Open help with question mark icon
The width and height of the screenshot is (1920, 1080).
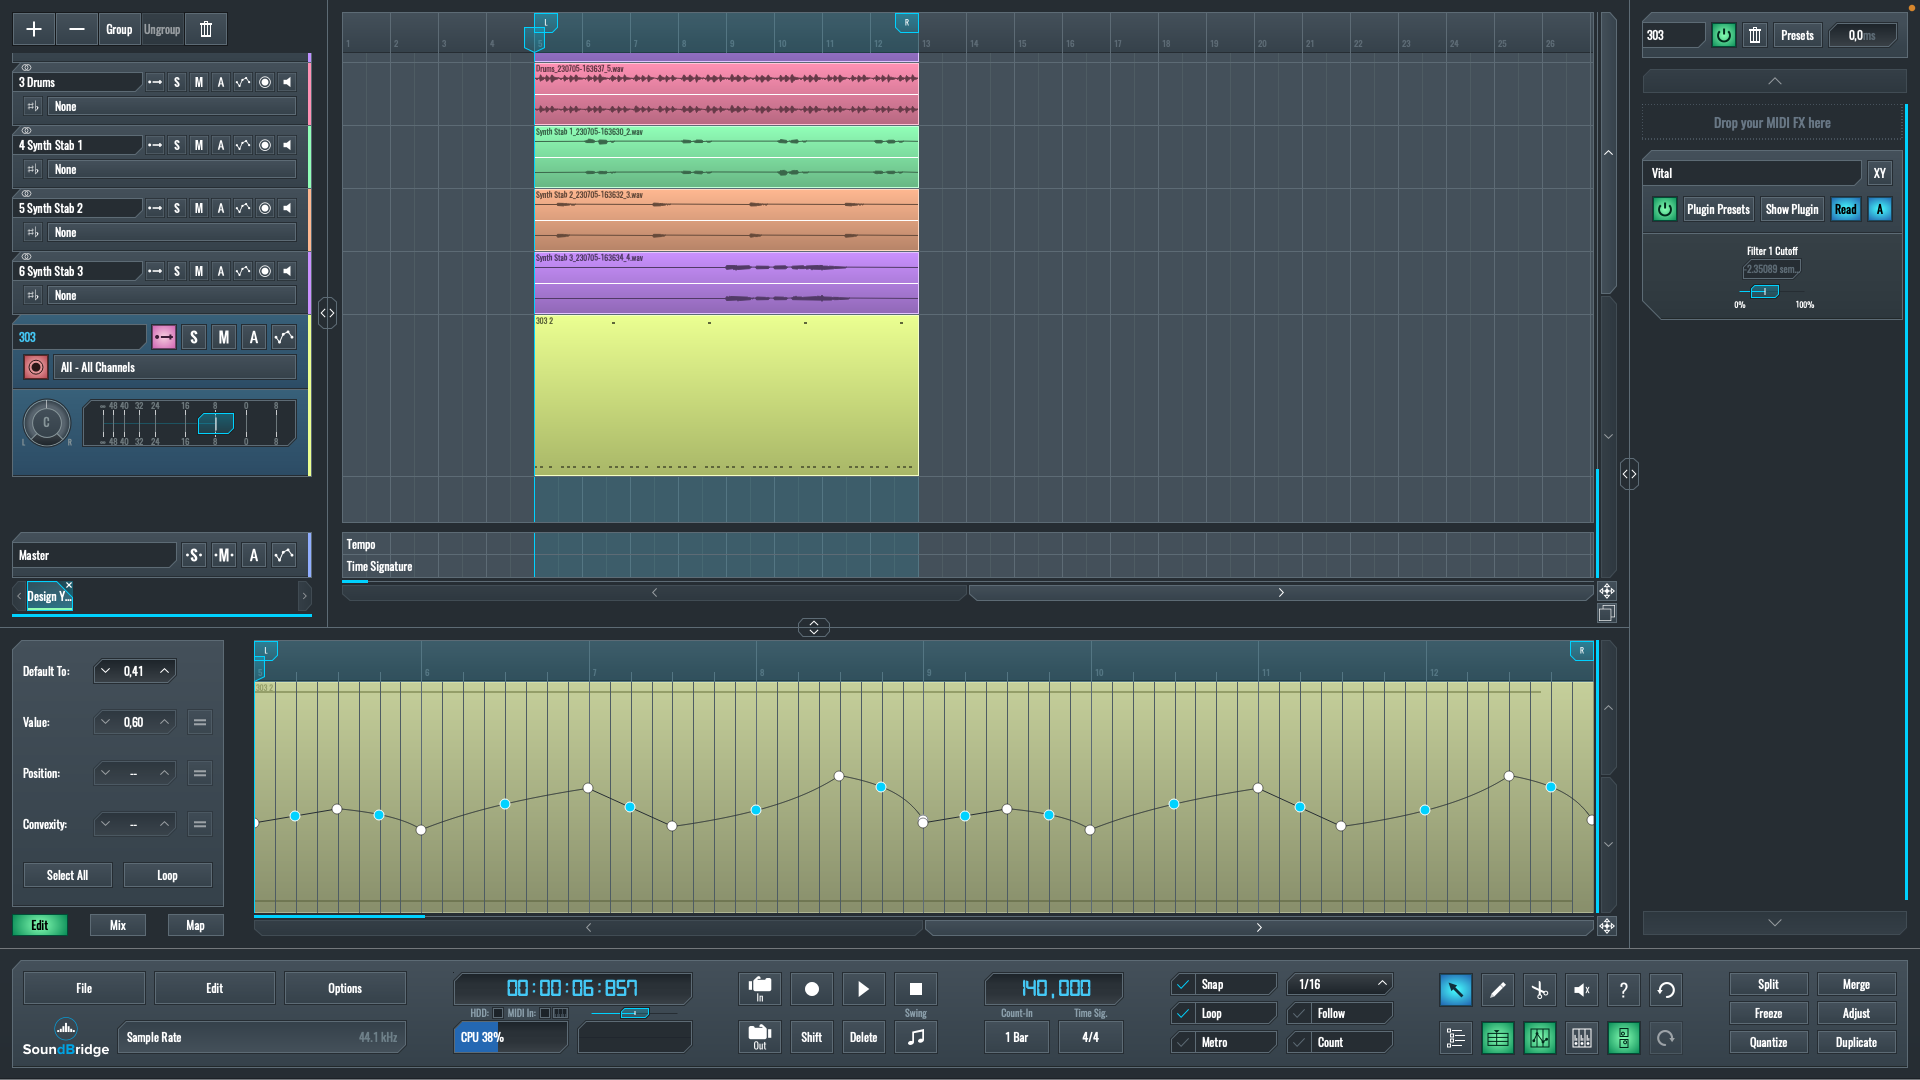tap(1623, 990)
